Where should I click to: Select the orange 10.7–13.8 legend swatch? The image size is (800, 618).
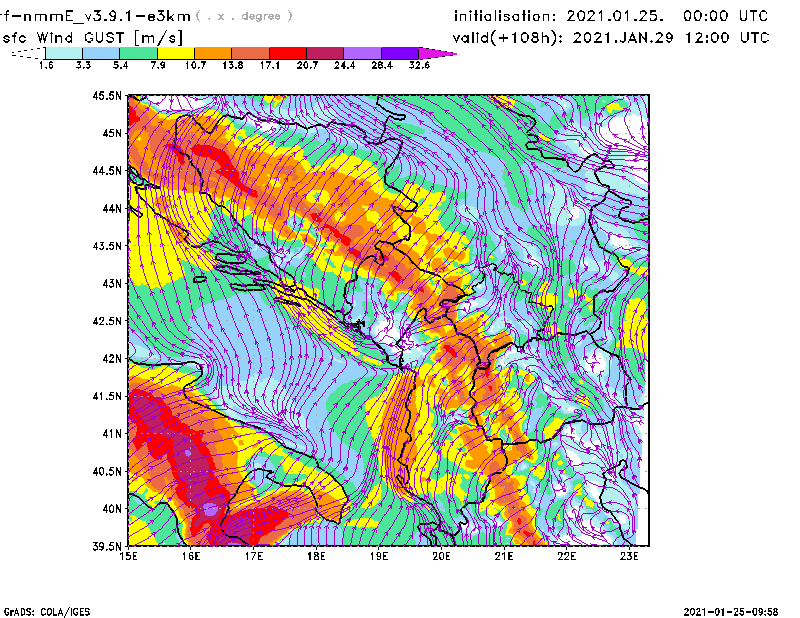pyautogui.click(x=213, y=53)
